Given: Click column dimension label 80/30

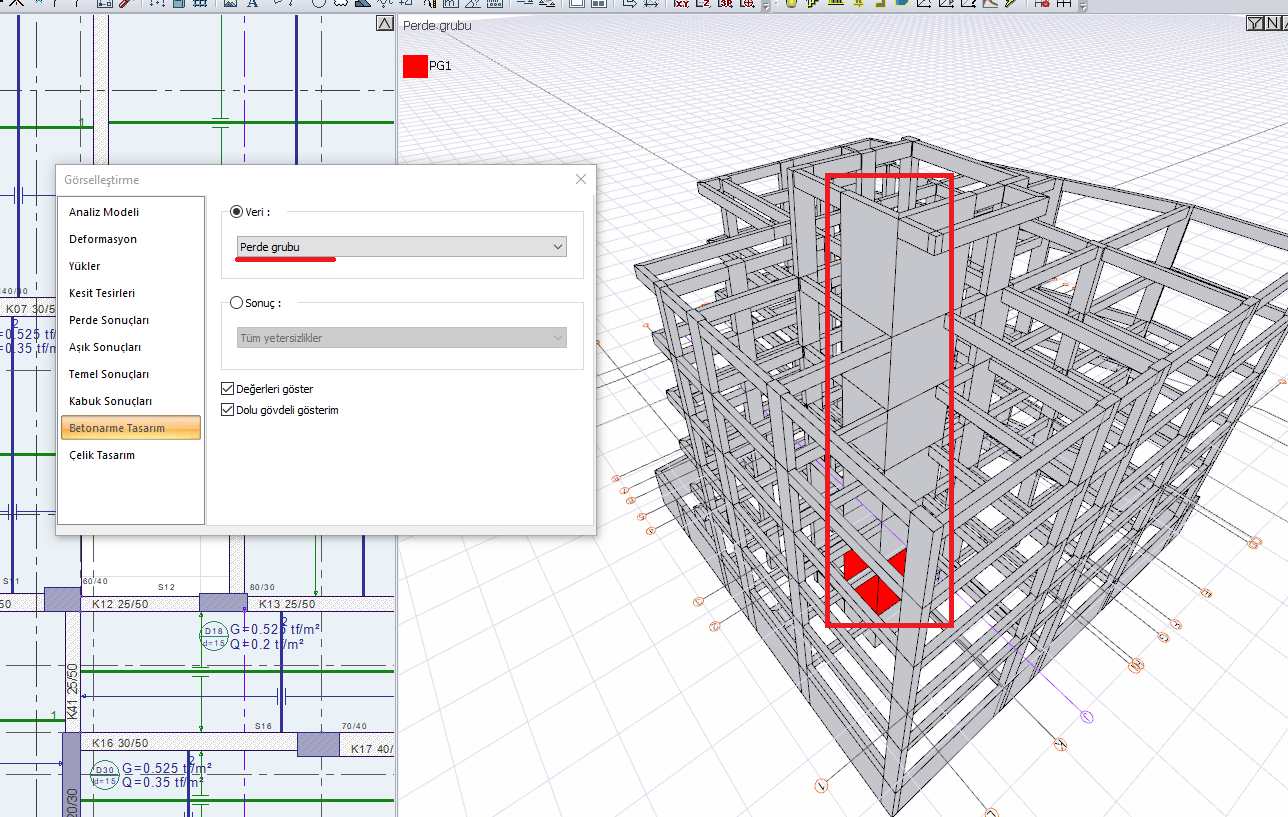Looking at the screenshot, I should (262, 587).
